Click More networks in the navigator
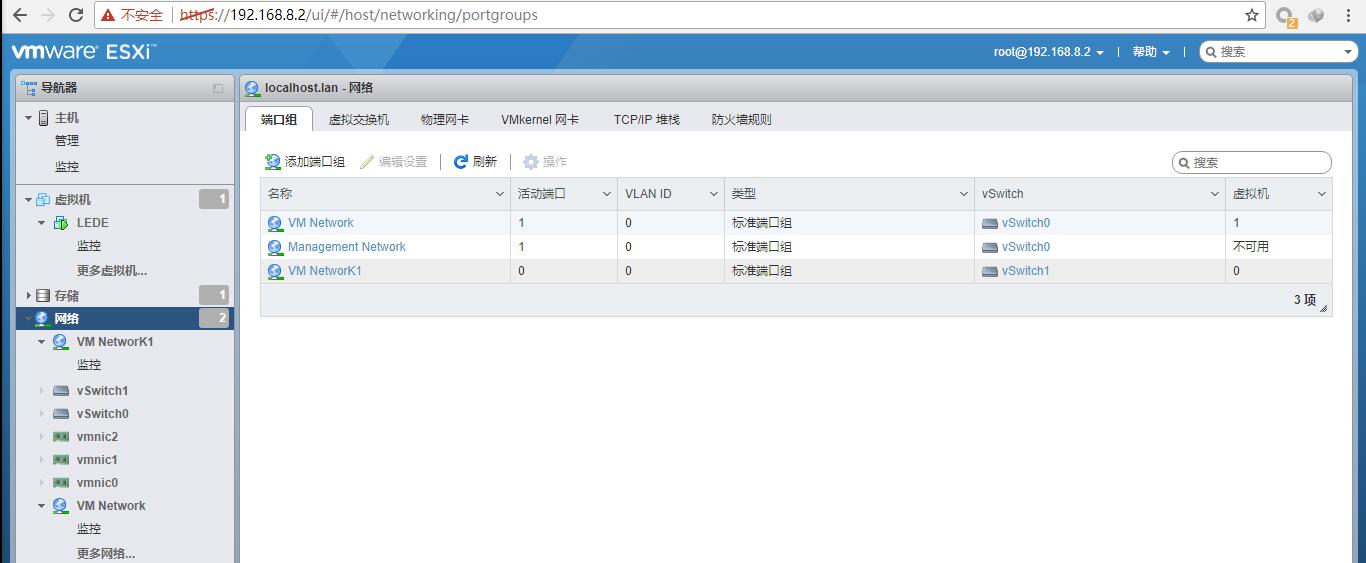 coord(106,553)
